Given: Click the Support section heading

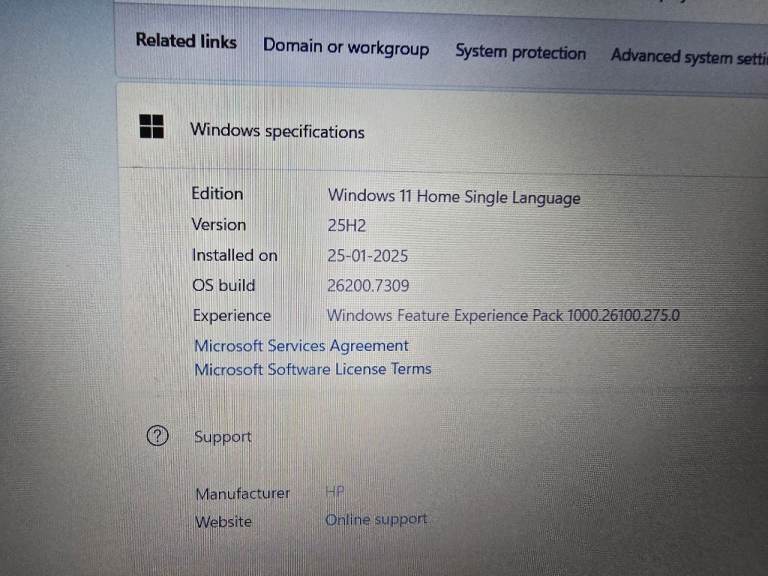Looking at the screenshot, I should coord(223,437).
